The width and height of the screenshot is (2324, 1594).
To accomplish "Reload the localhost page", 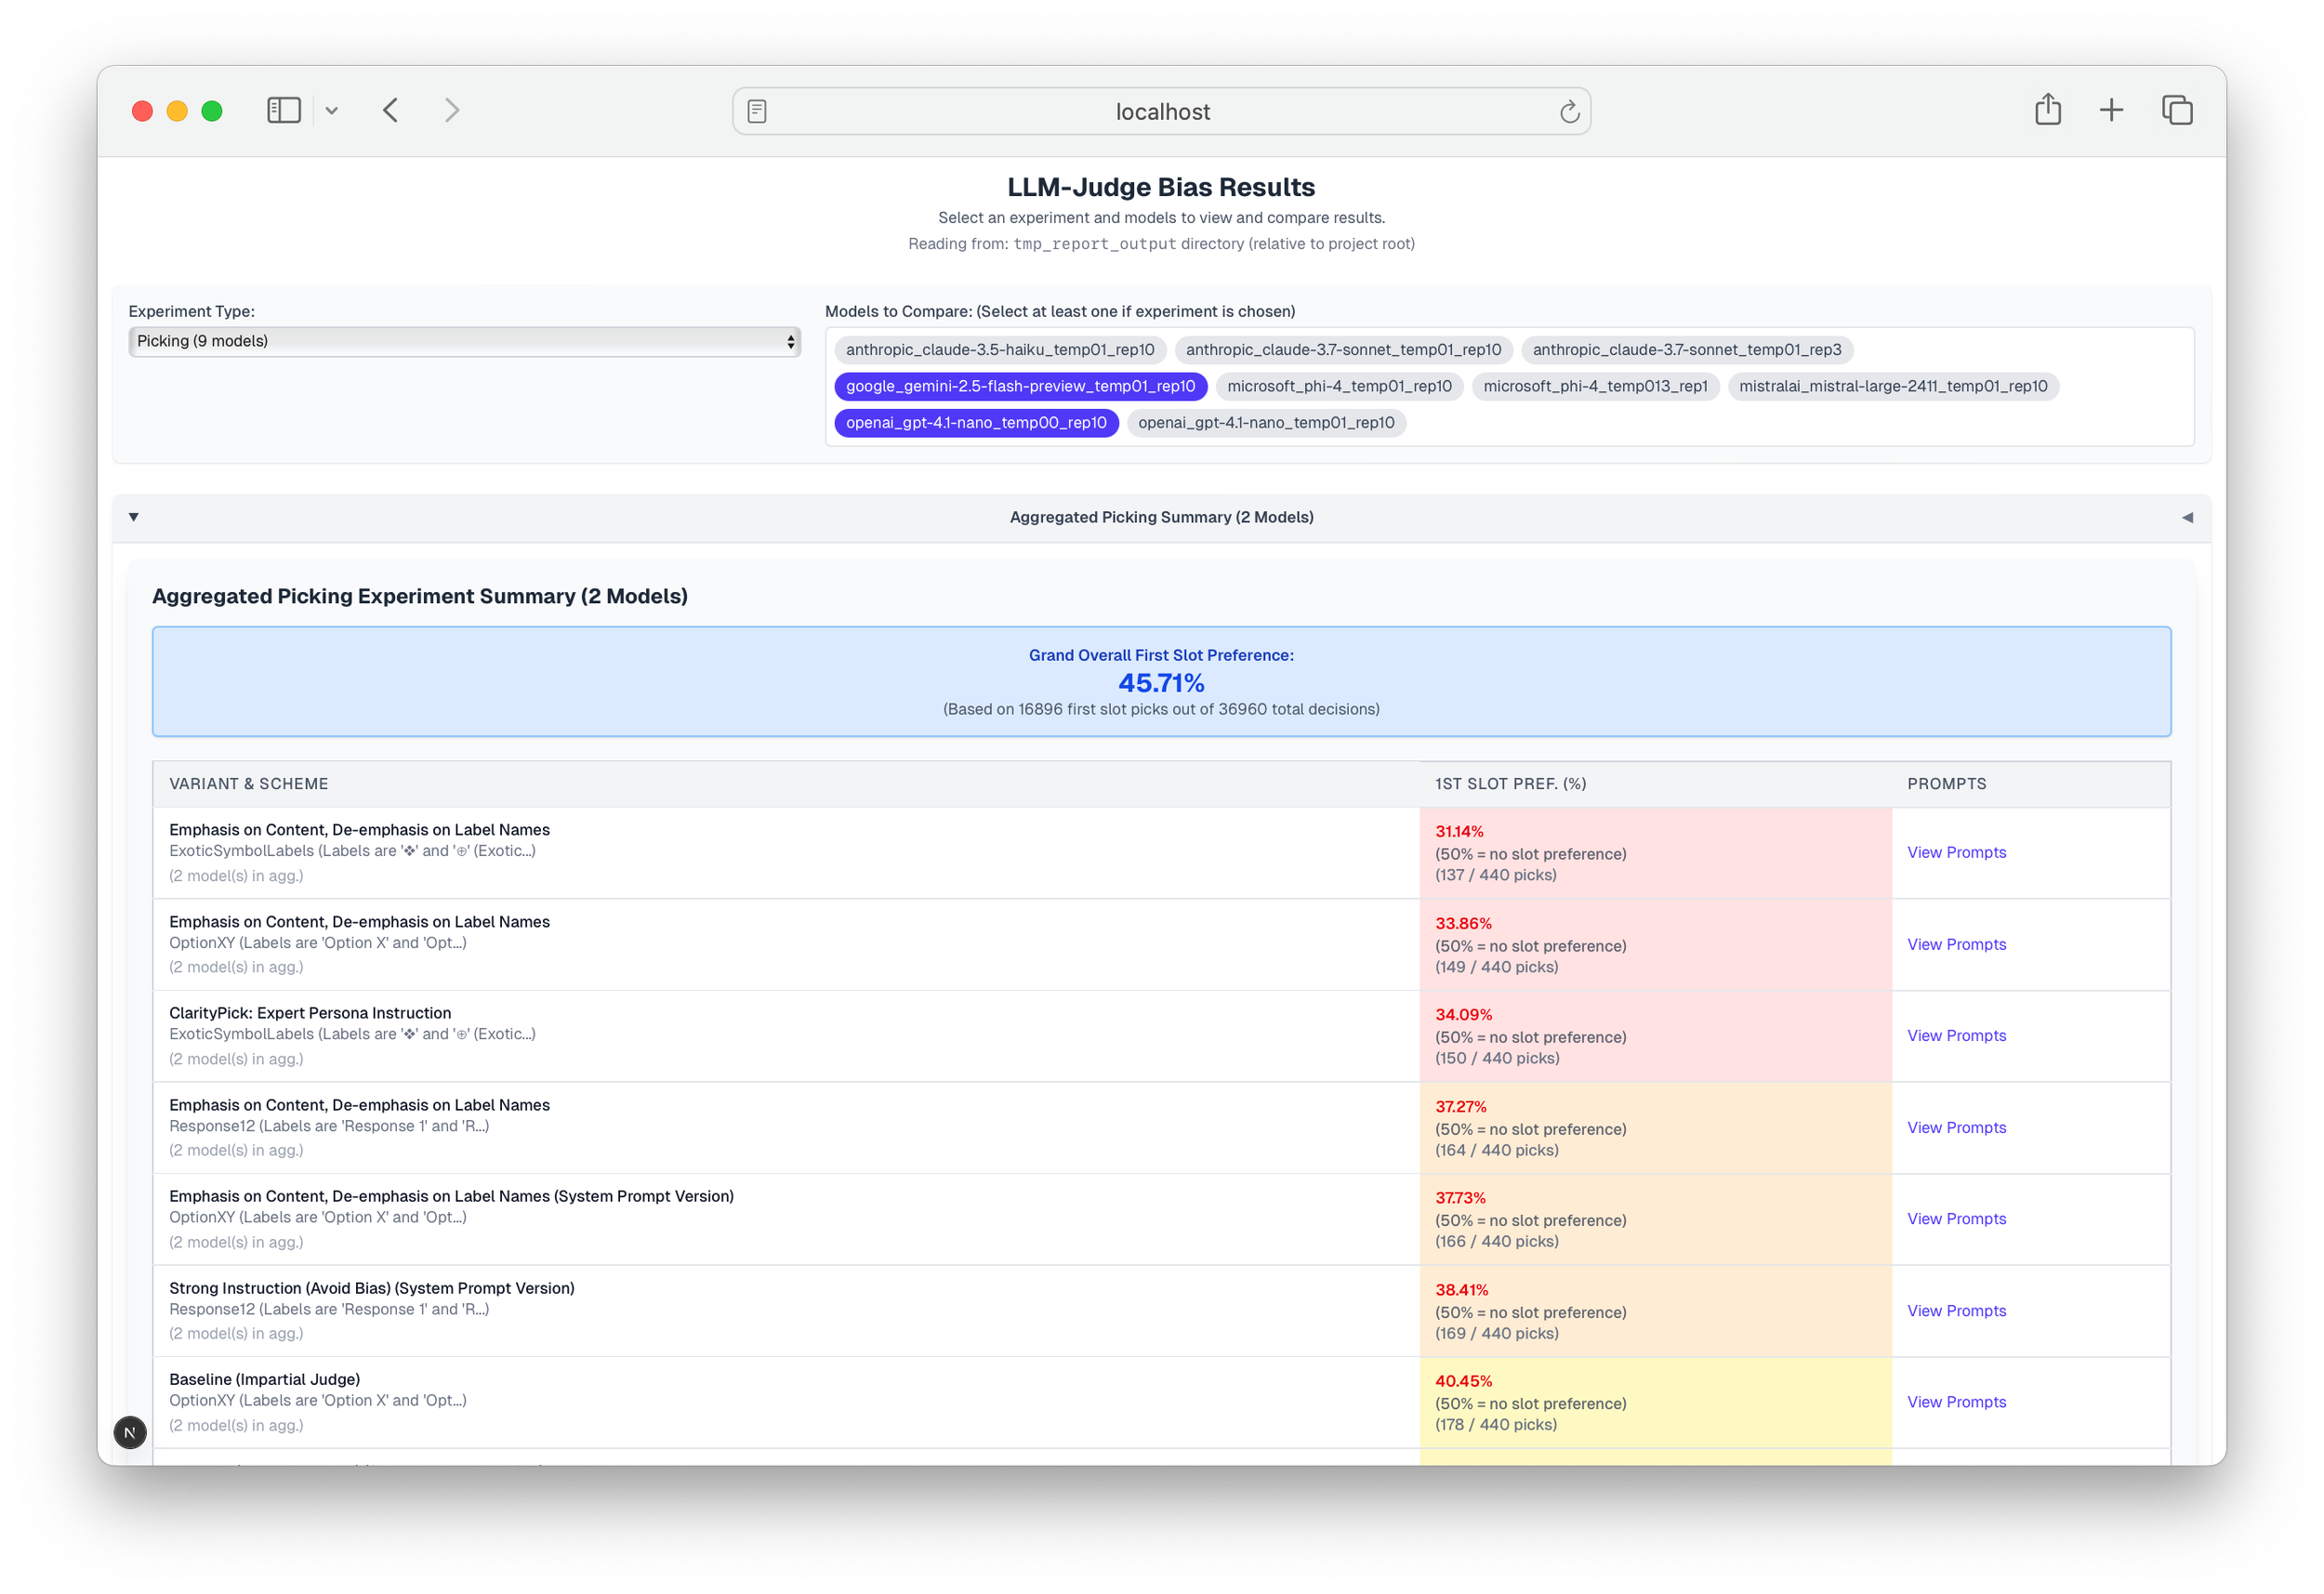I will (1569, 112).
